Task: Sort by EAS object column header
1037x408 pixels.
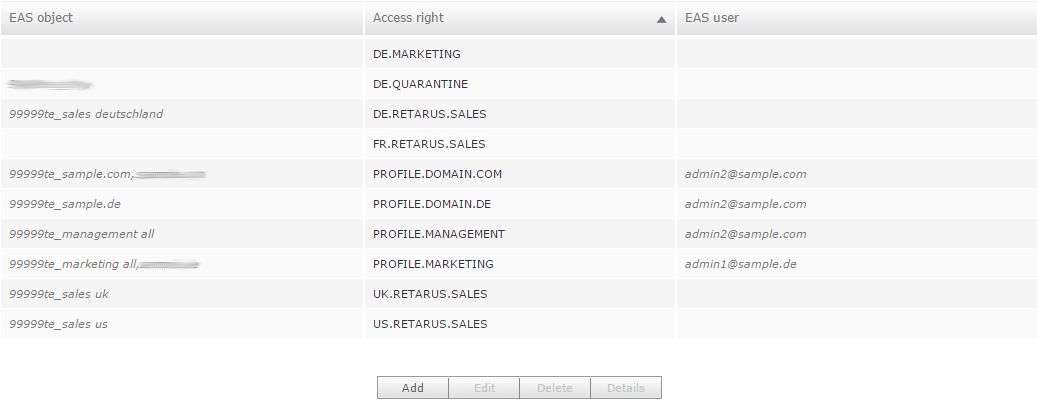Action: point(41,18)
